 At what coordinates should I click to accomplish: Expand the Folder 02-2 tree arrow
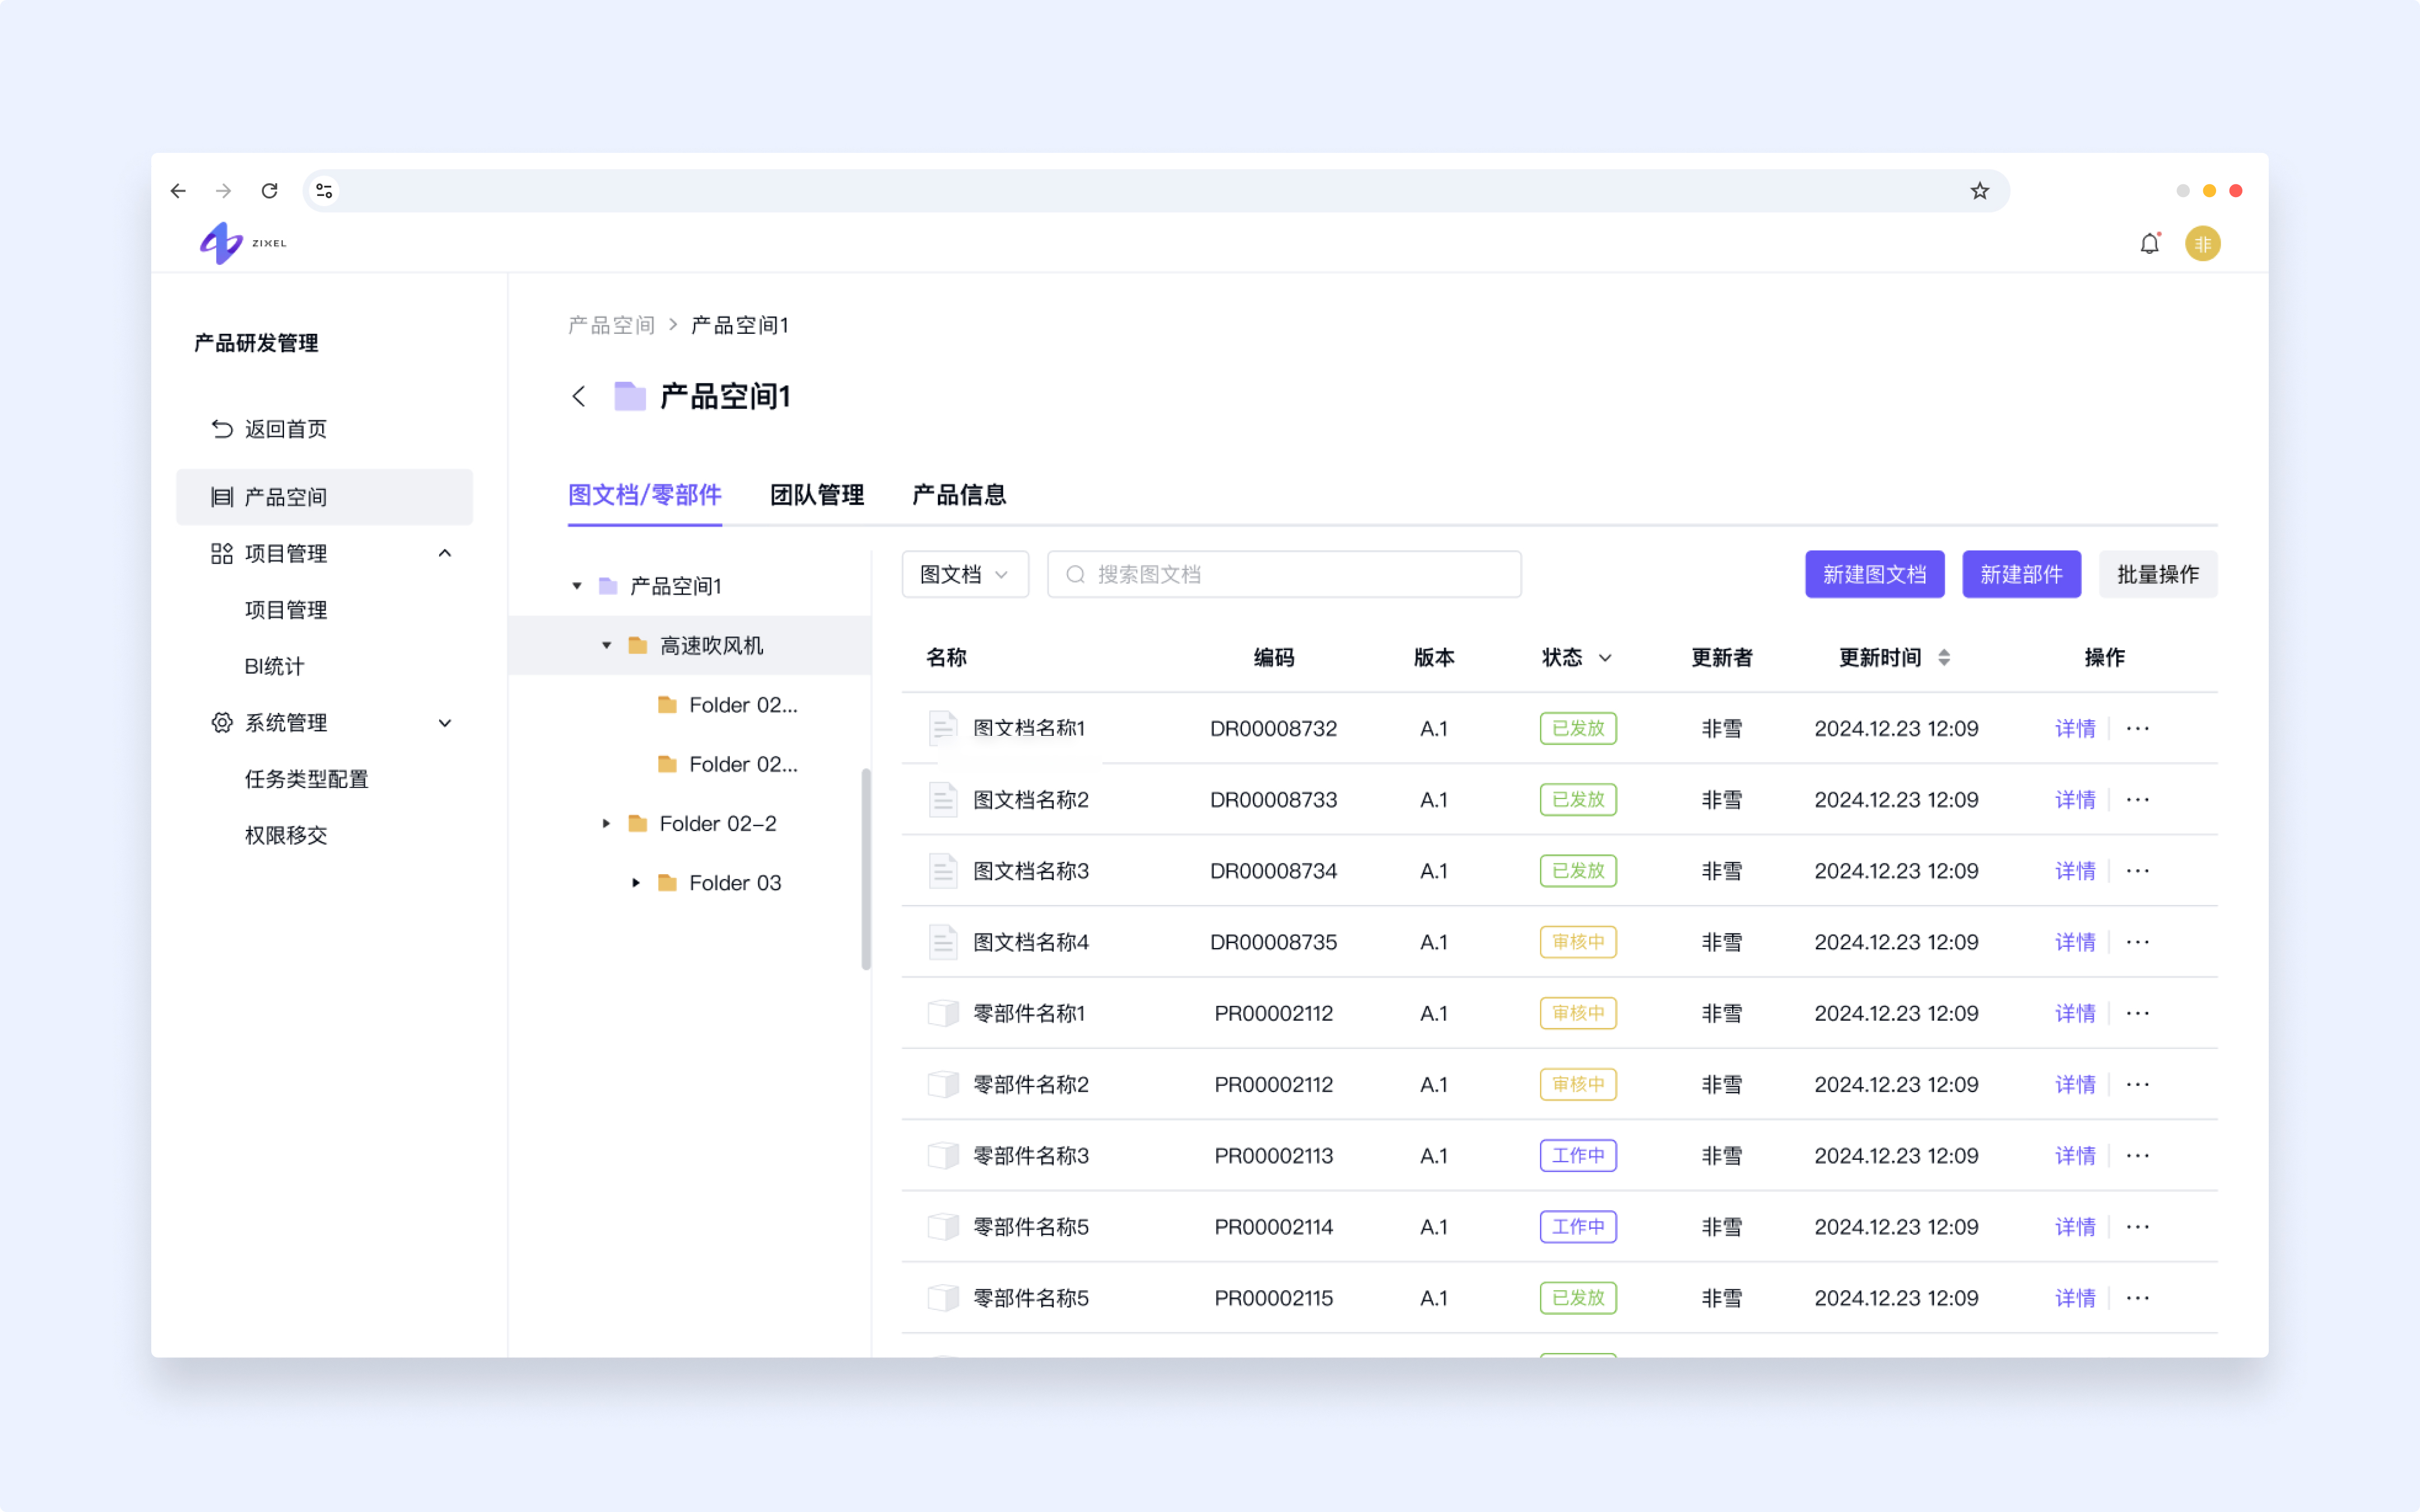coord(607,824)
